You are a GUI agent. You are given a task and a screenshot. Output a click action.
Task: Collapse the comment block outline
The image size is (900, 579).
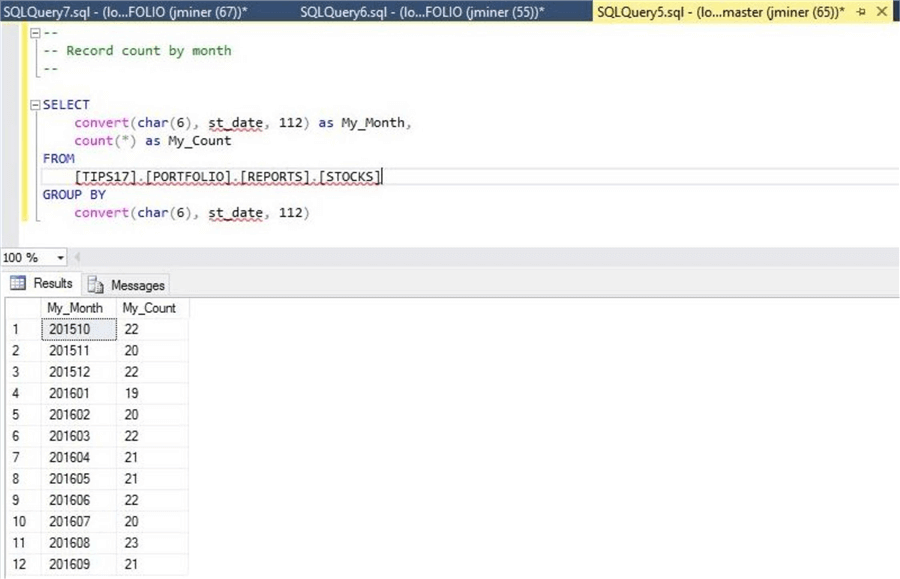[36, 33]
